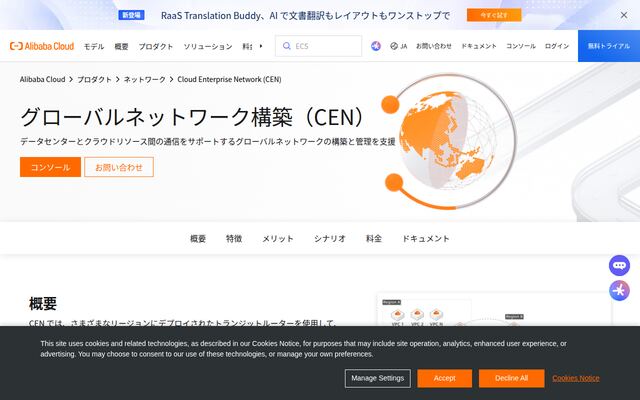This screenshot has width=640, height=400.
Task: Click Decline All cookies
Action: coord(511,378)
